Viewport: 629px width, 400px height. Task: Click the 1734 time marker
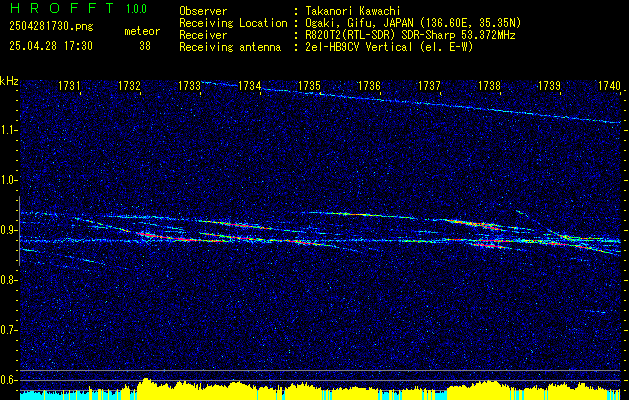pos(249,86)
